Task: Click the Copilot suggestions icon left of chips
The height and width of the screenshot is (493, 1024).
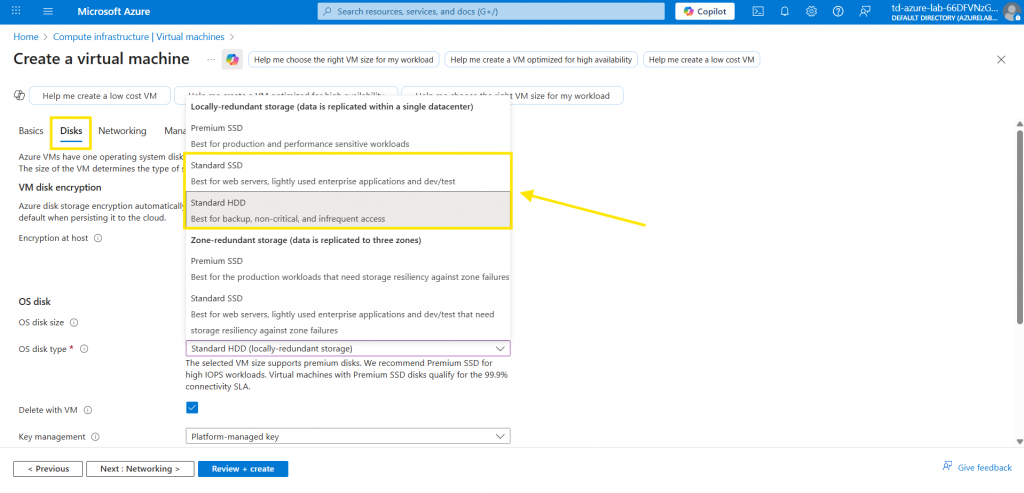Action: (20, 95)
